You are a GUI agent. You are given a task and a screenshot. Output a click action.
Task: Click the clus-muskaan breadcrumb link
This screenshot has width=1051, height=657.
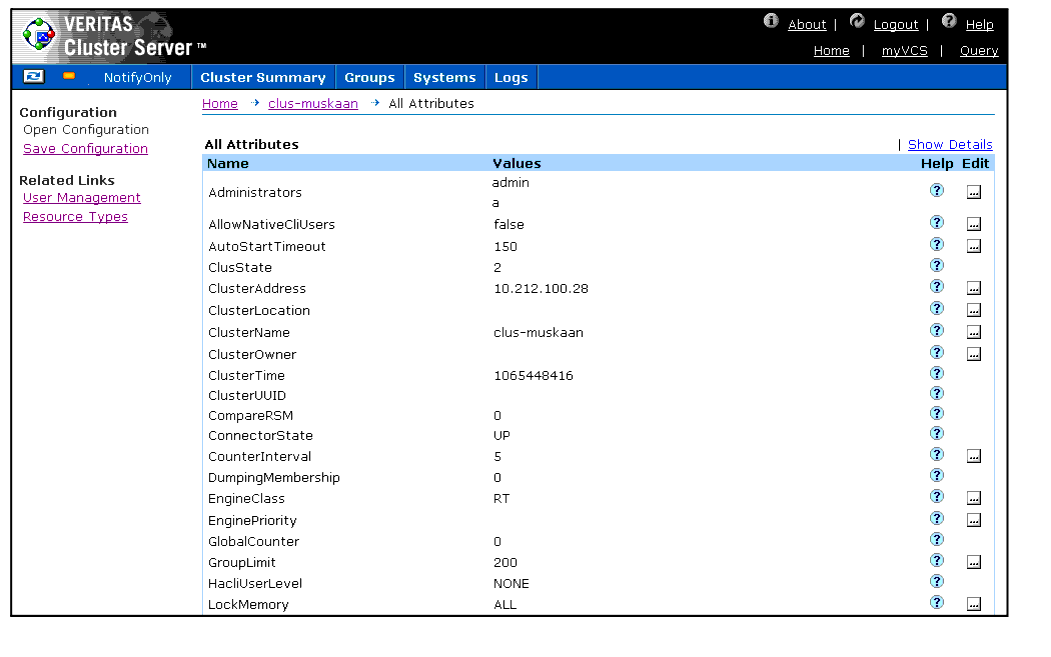coord(313,104)
